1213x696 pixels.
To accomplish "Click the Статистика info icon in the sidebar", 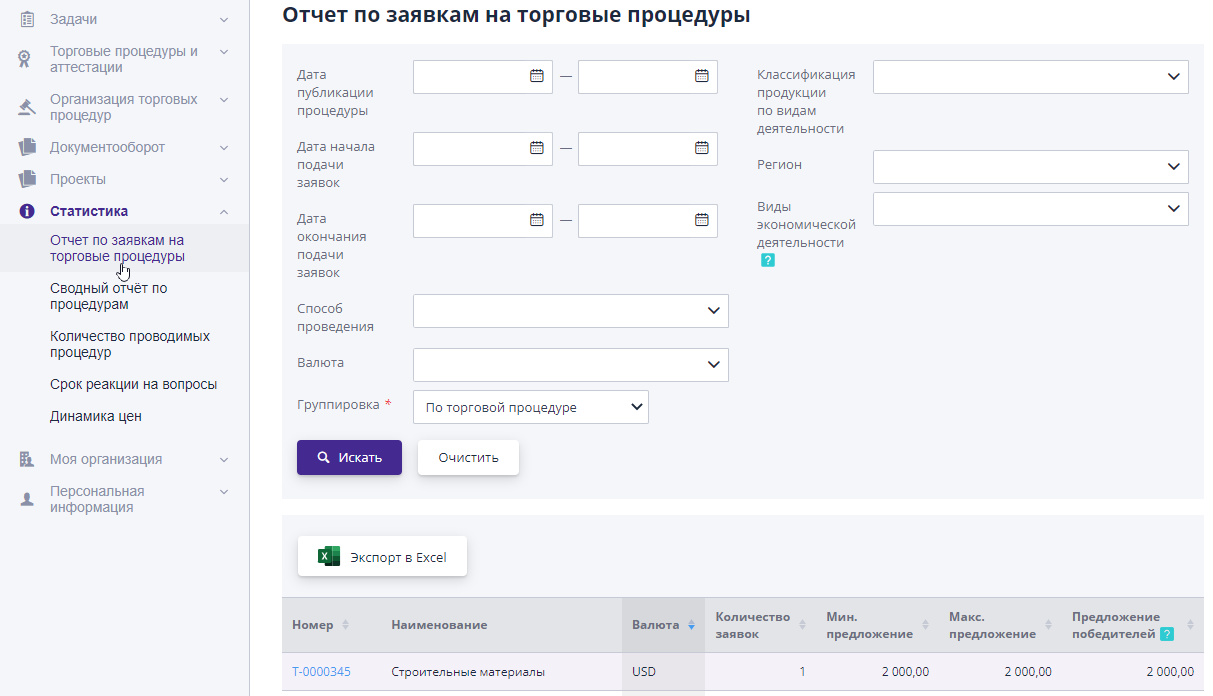I will [x=24, y=211].
